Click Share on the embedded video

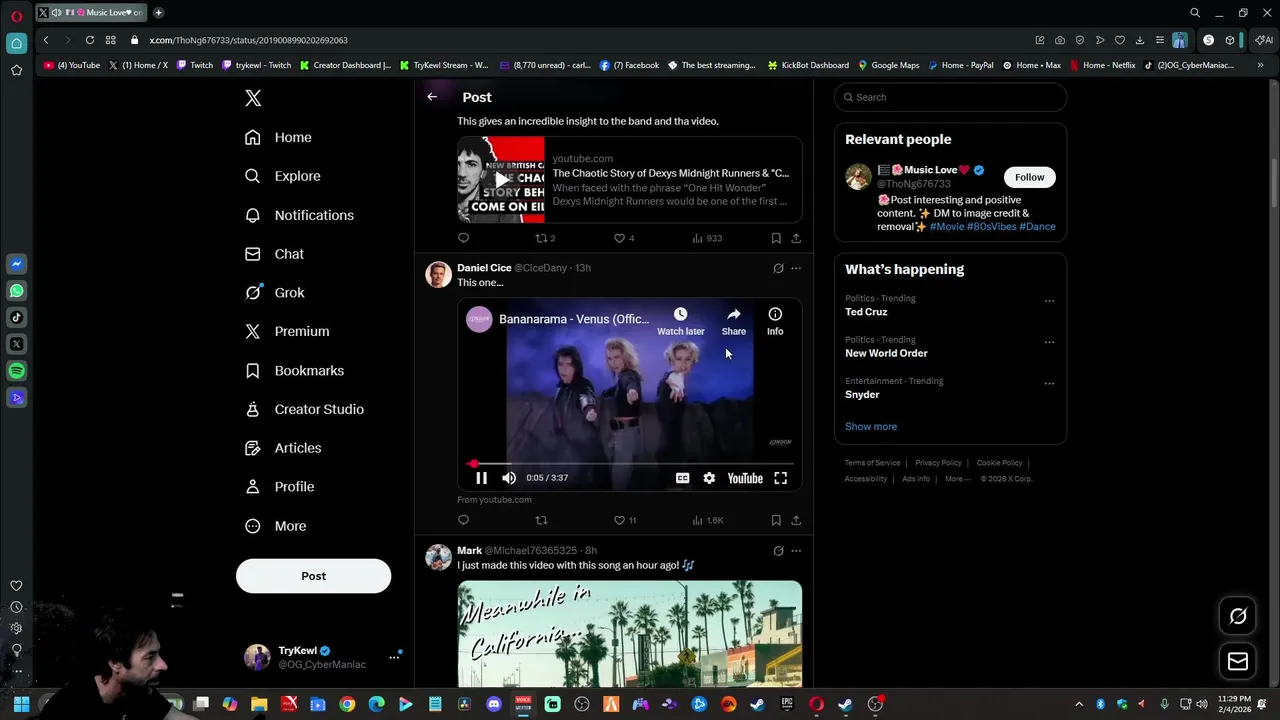pyautogui.click(x=734, y=321)
